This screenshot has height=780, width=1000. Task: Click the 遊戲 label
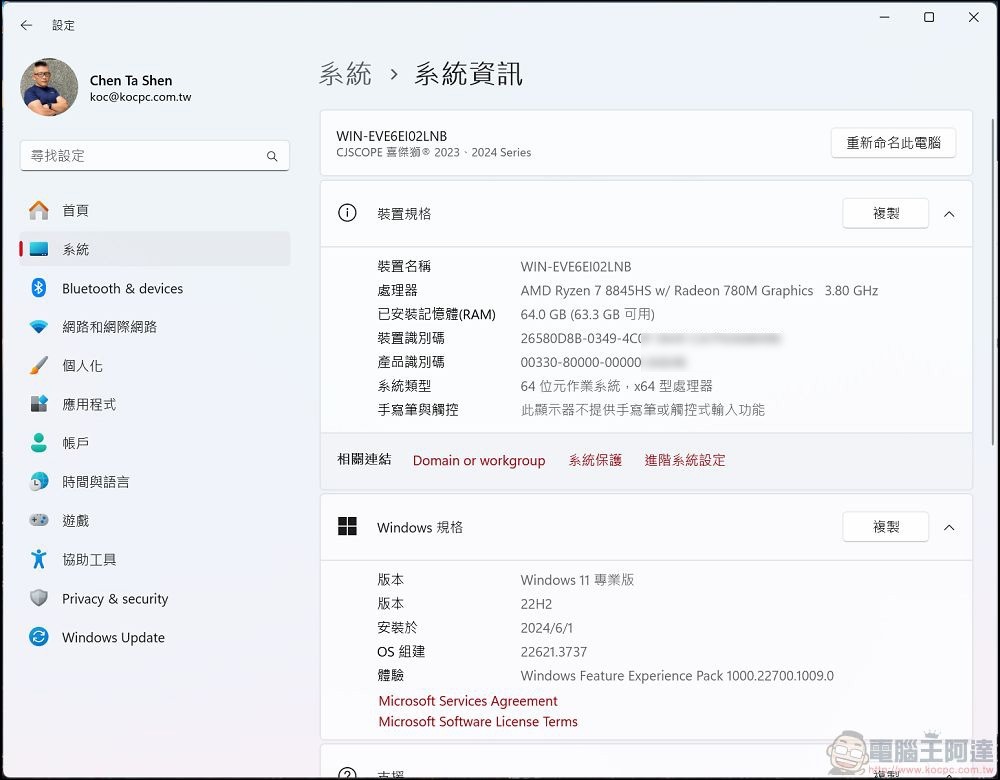pos(75,521)
